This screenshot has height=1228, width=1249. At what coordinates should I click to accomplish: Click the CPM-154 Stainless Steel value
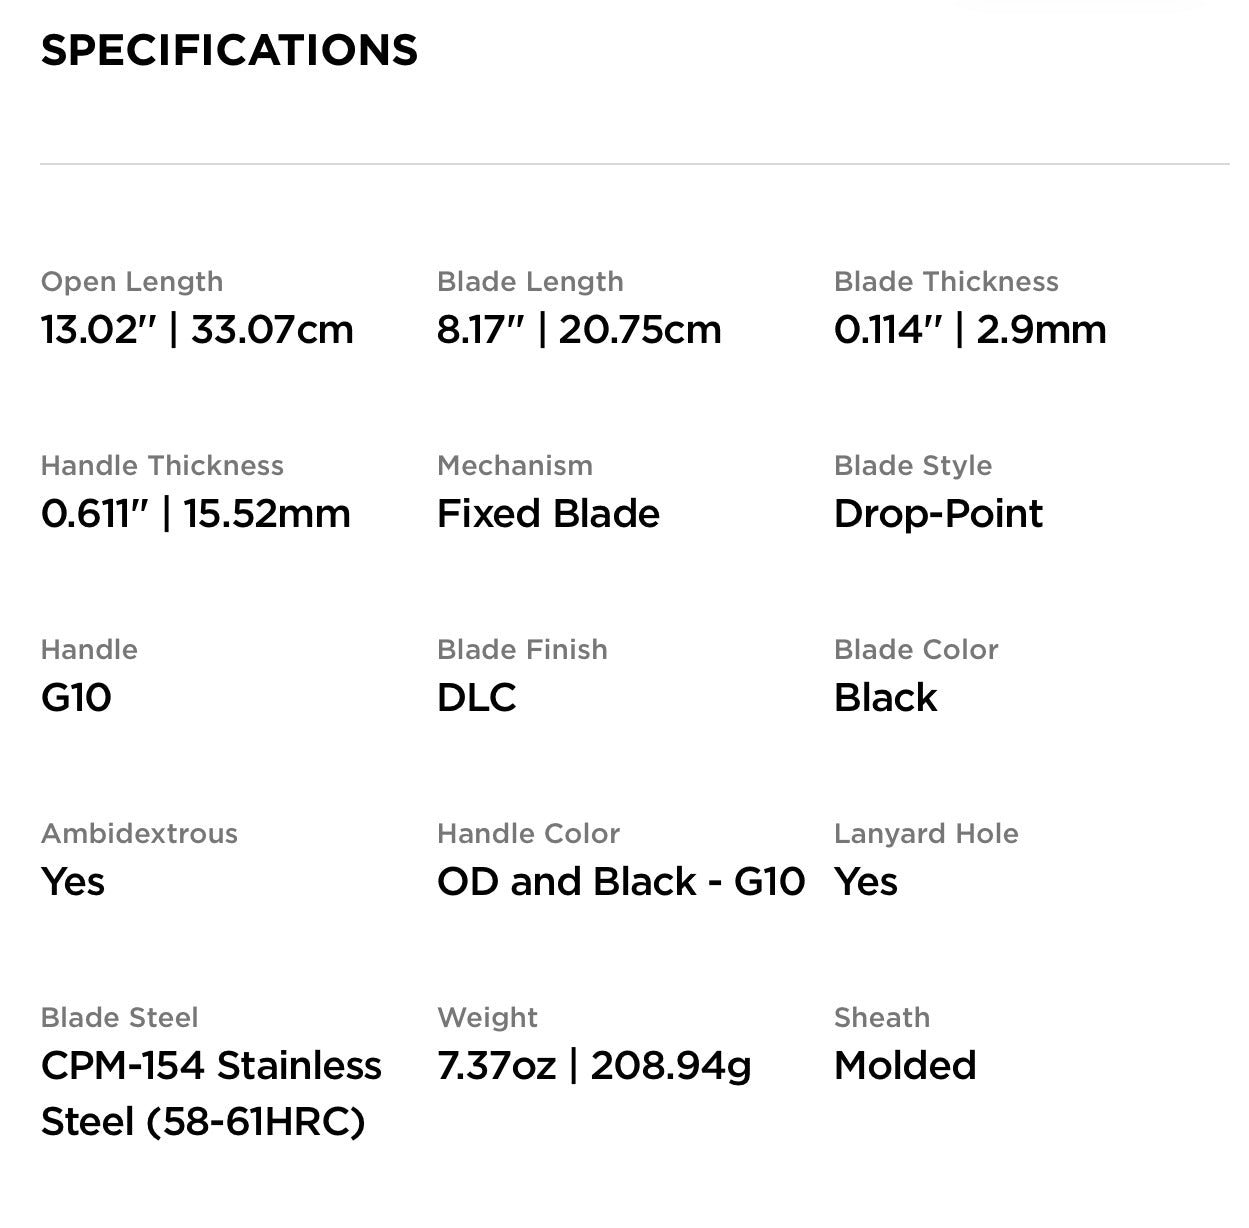pyautogui.click(x=211, y=1093)
